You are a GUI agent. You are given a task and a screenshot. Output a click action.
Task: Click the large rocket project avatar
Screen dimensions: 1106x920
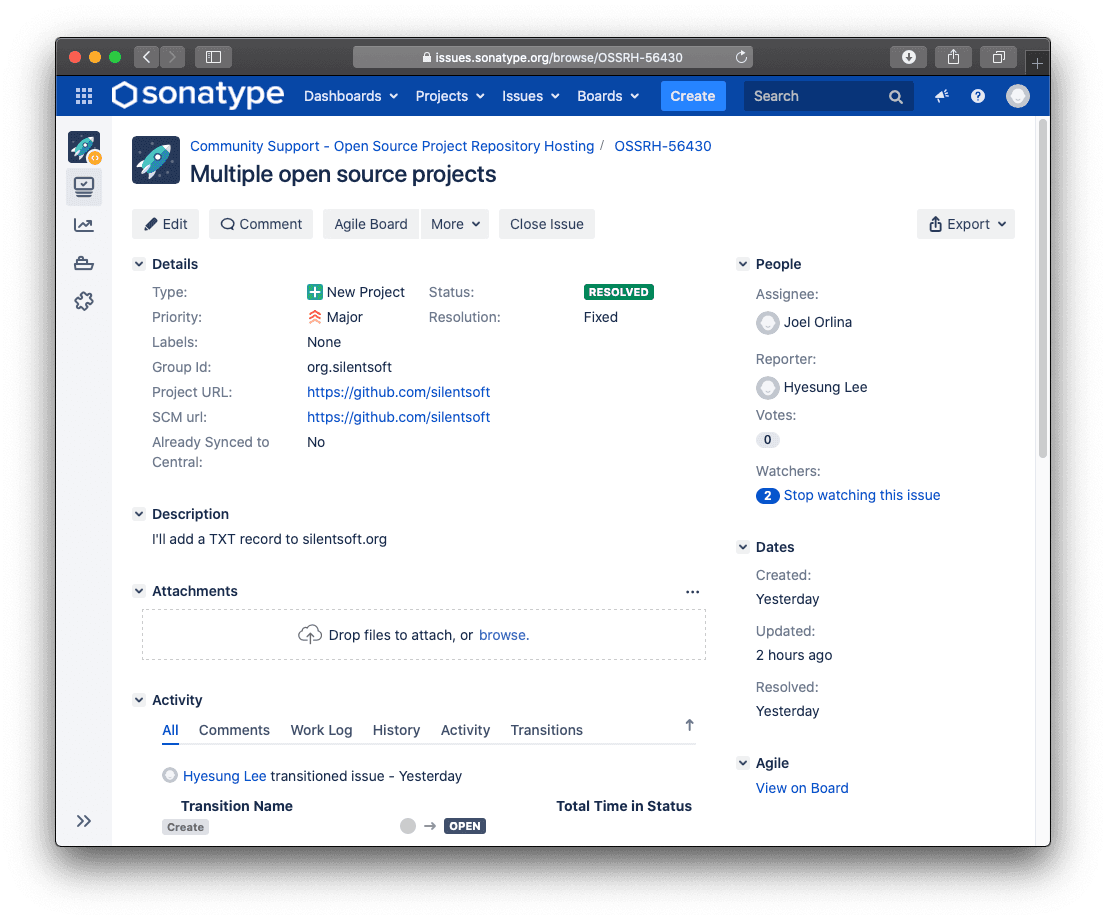(x=156, y=160)
